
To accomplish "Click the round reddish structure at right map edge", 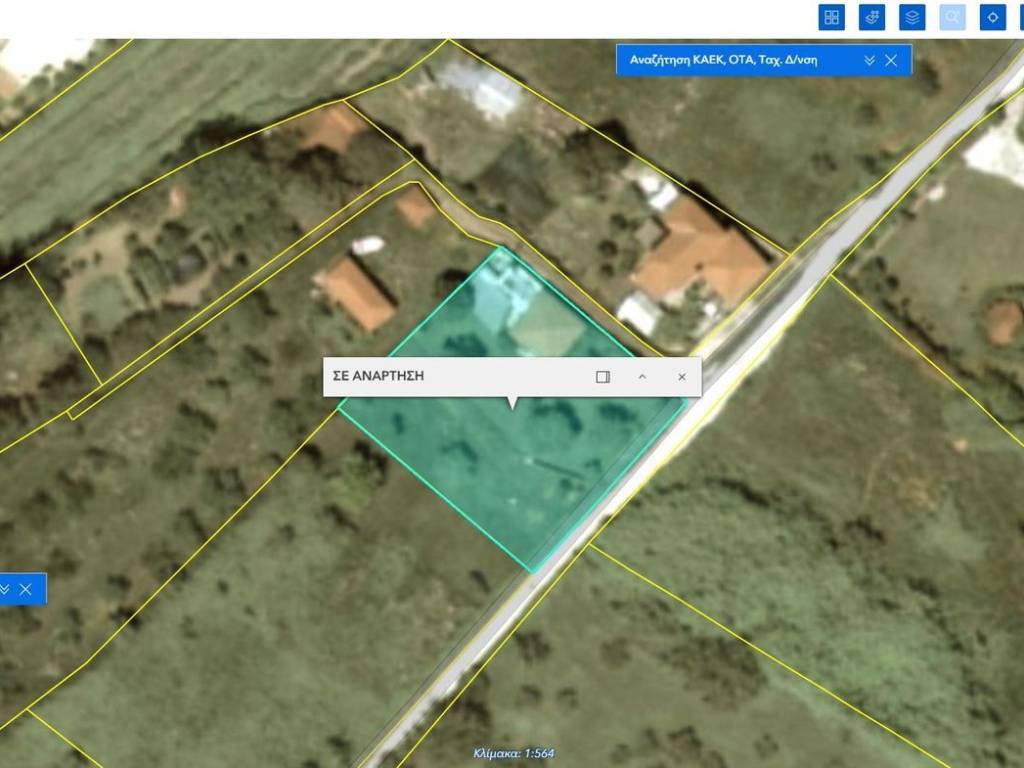I will point(1004,322).
